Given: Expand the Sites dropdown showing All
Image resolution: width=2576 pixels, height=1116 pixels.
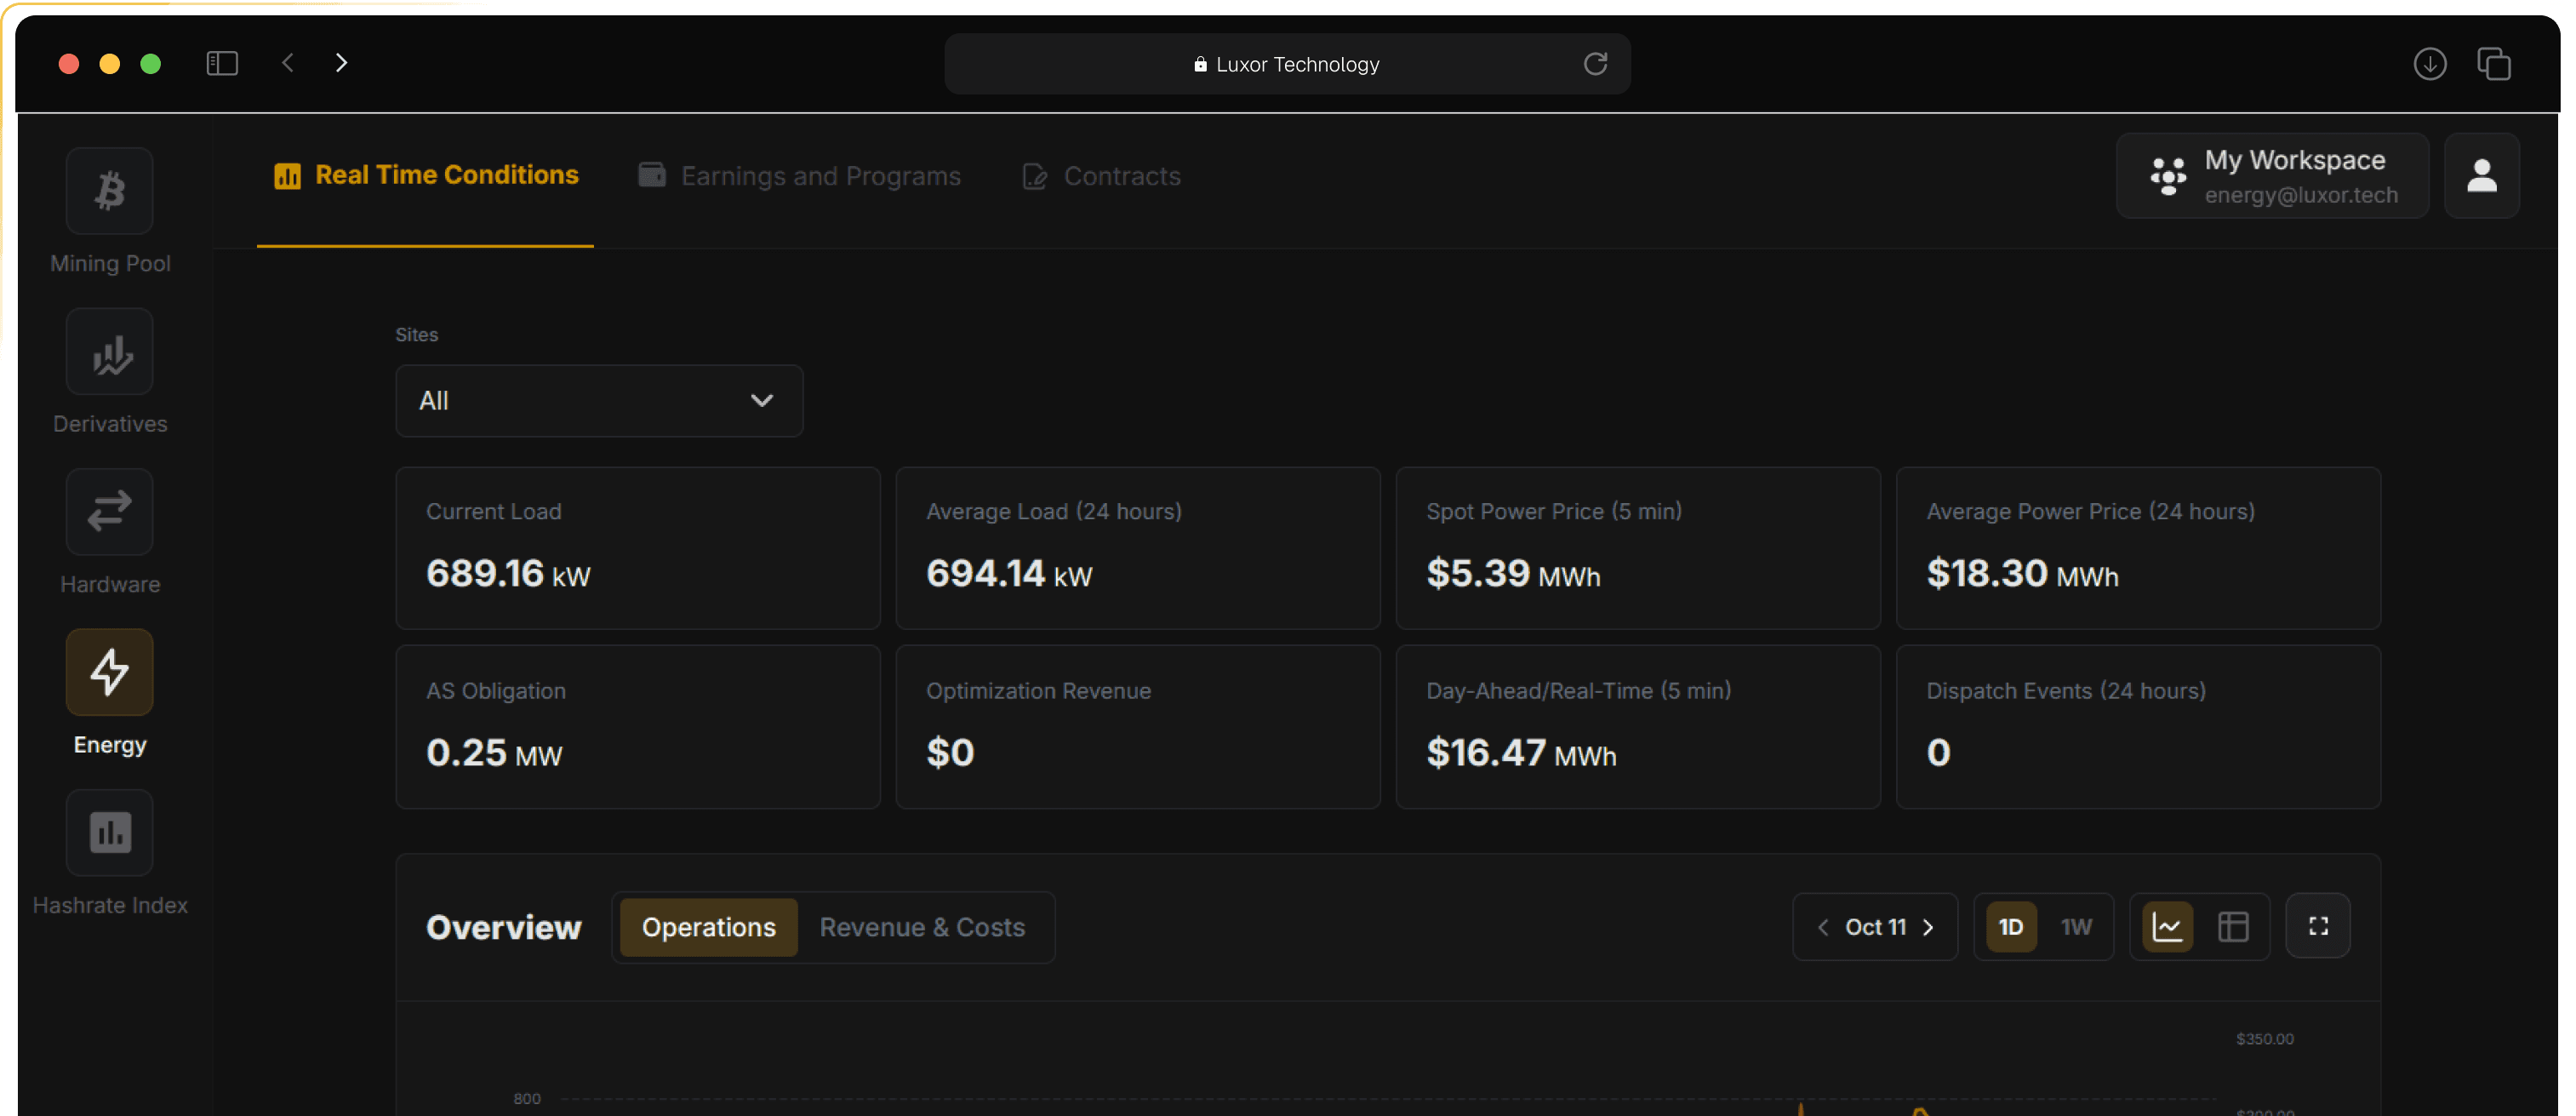Looking at the screenshot, I should click(598, 400).
